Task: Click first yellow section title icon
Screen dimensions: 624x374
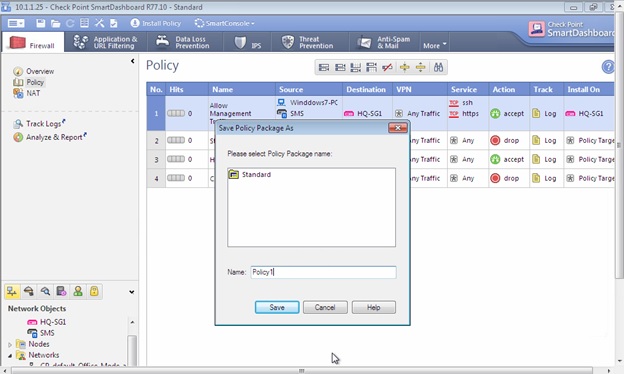Action: [404, 67]
